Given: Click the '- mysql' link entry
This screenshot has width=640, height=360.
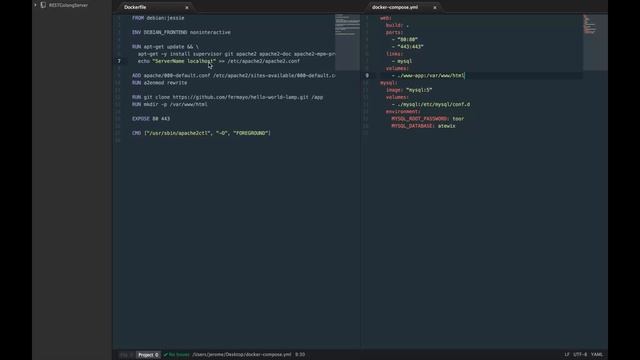Looking at the screenshot, I should 402,61.
